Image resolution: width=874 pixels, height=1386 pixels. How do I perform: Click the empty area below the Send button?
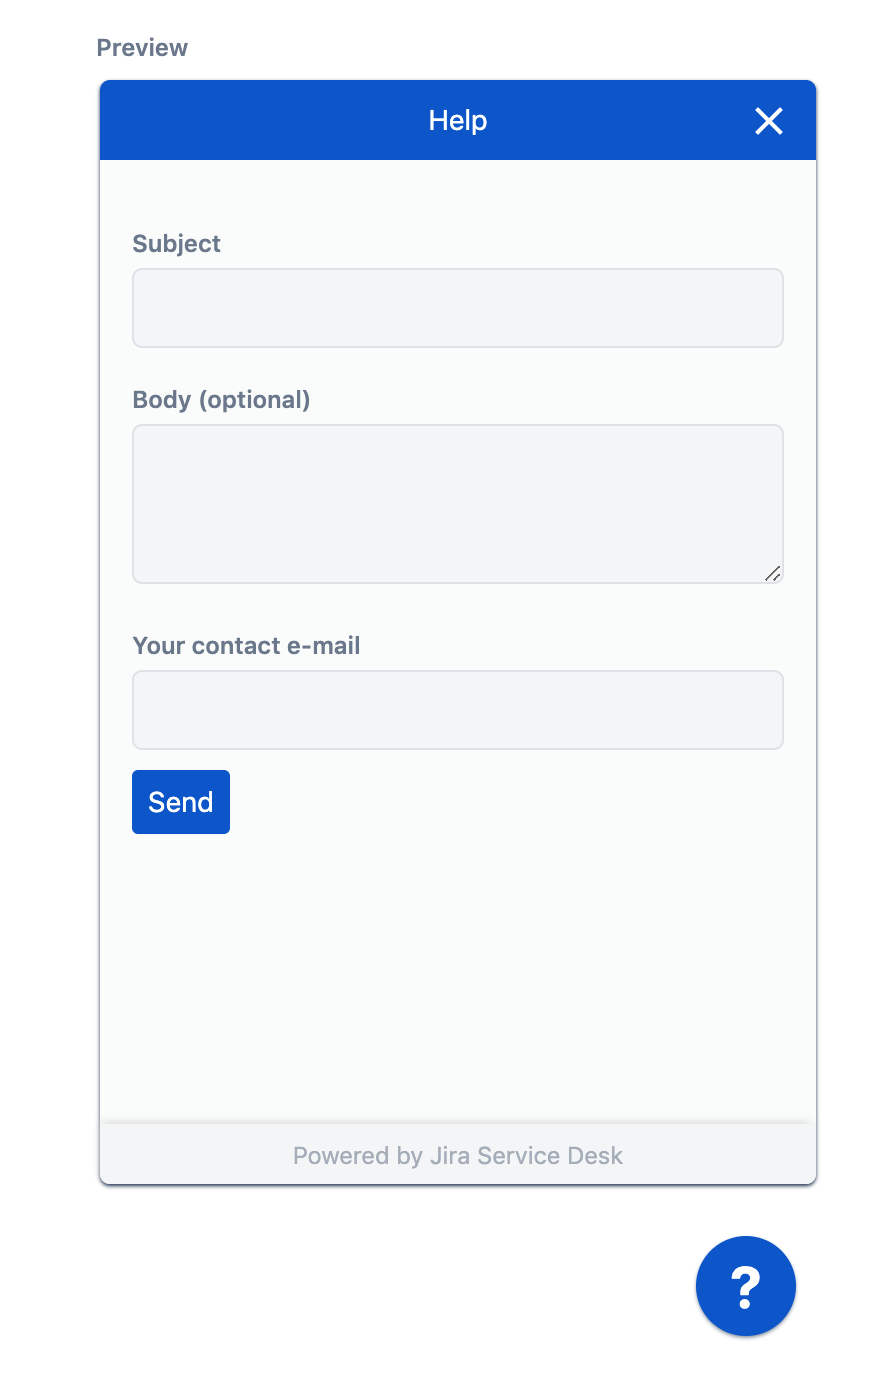click(457, 960)
